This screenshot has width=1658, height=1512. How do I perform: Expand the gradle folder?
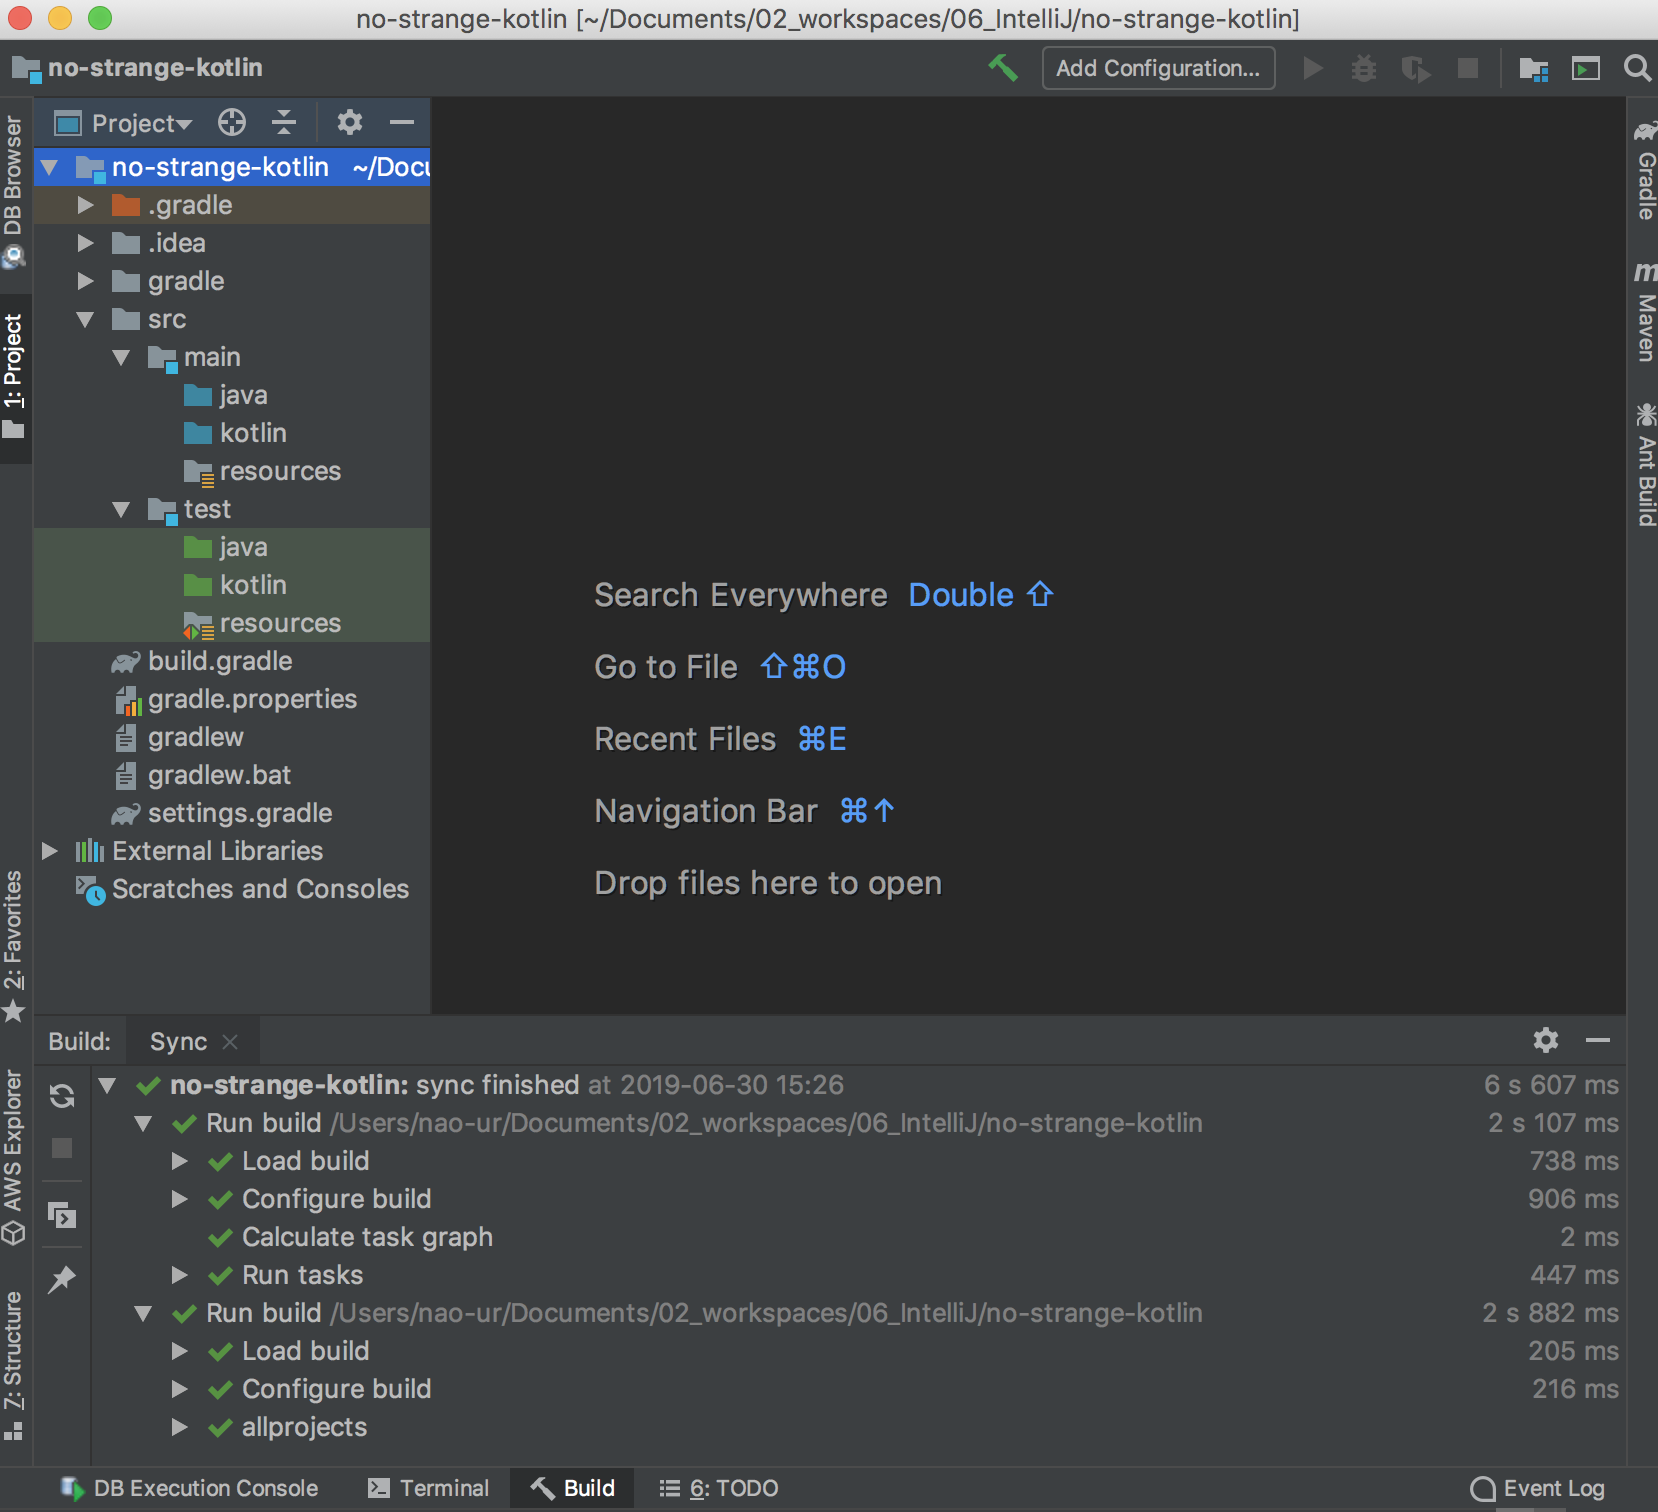click(86, 281)
